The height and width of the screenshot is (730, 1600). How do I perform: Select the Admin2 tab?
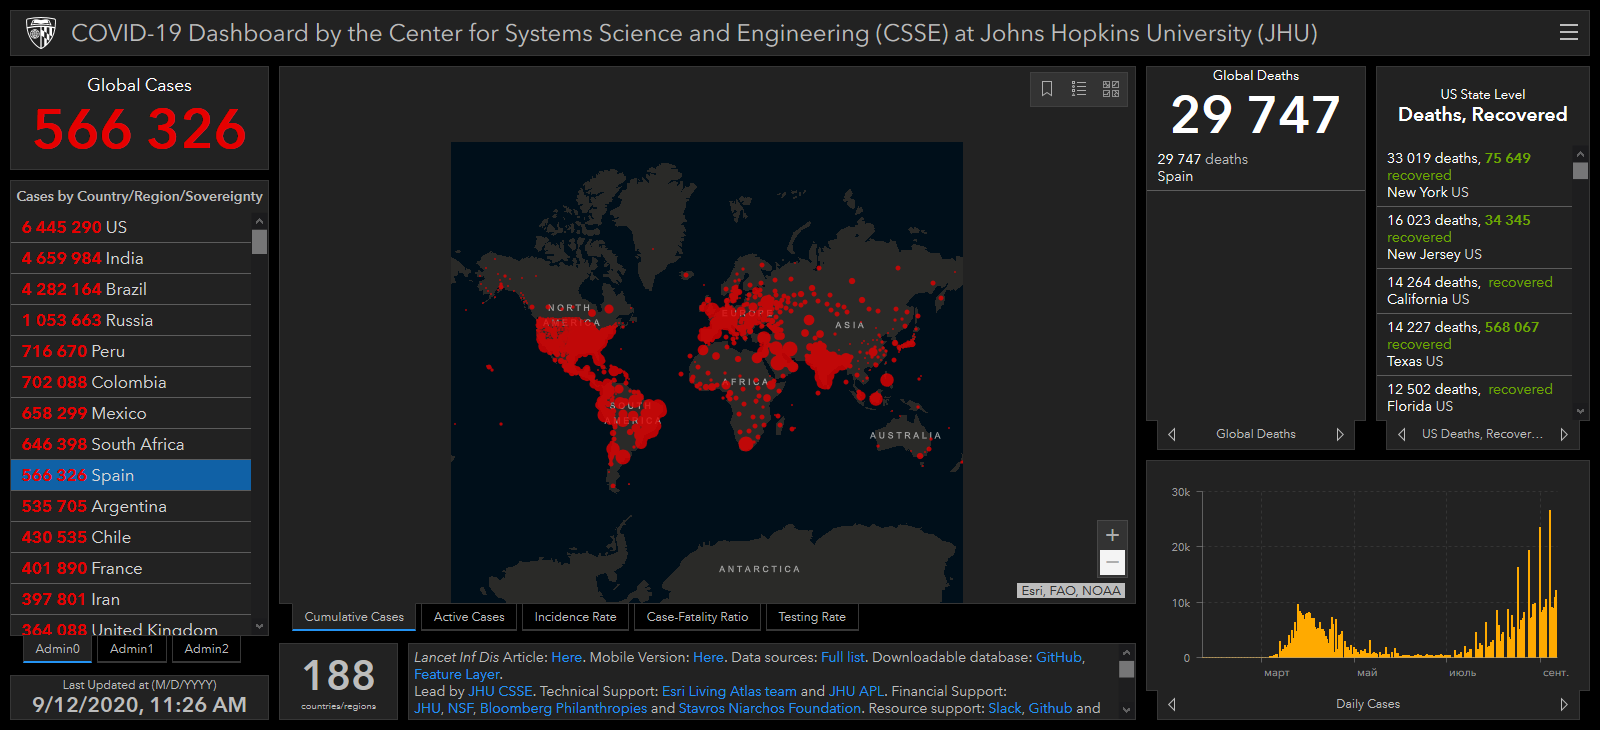pyautogui.click(x=207, y=649)
